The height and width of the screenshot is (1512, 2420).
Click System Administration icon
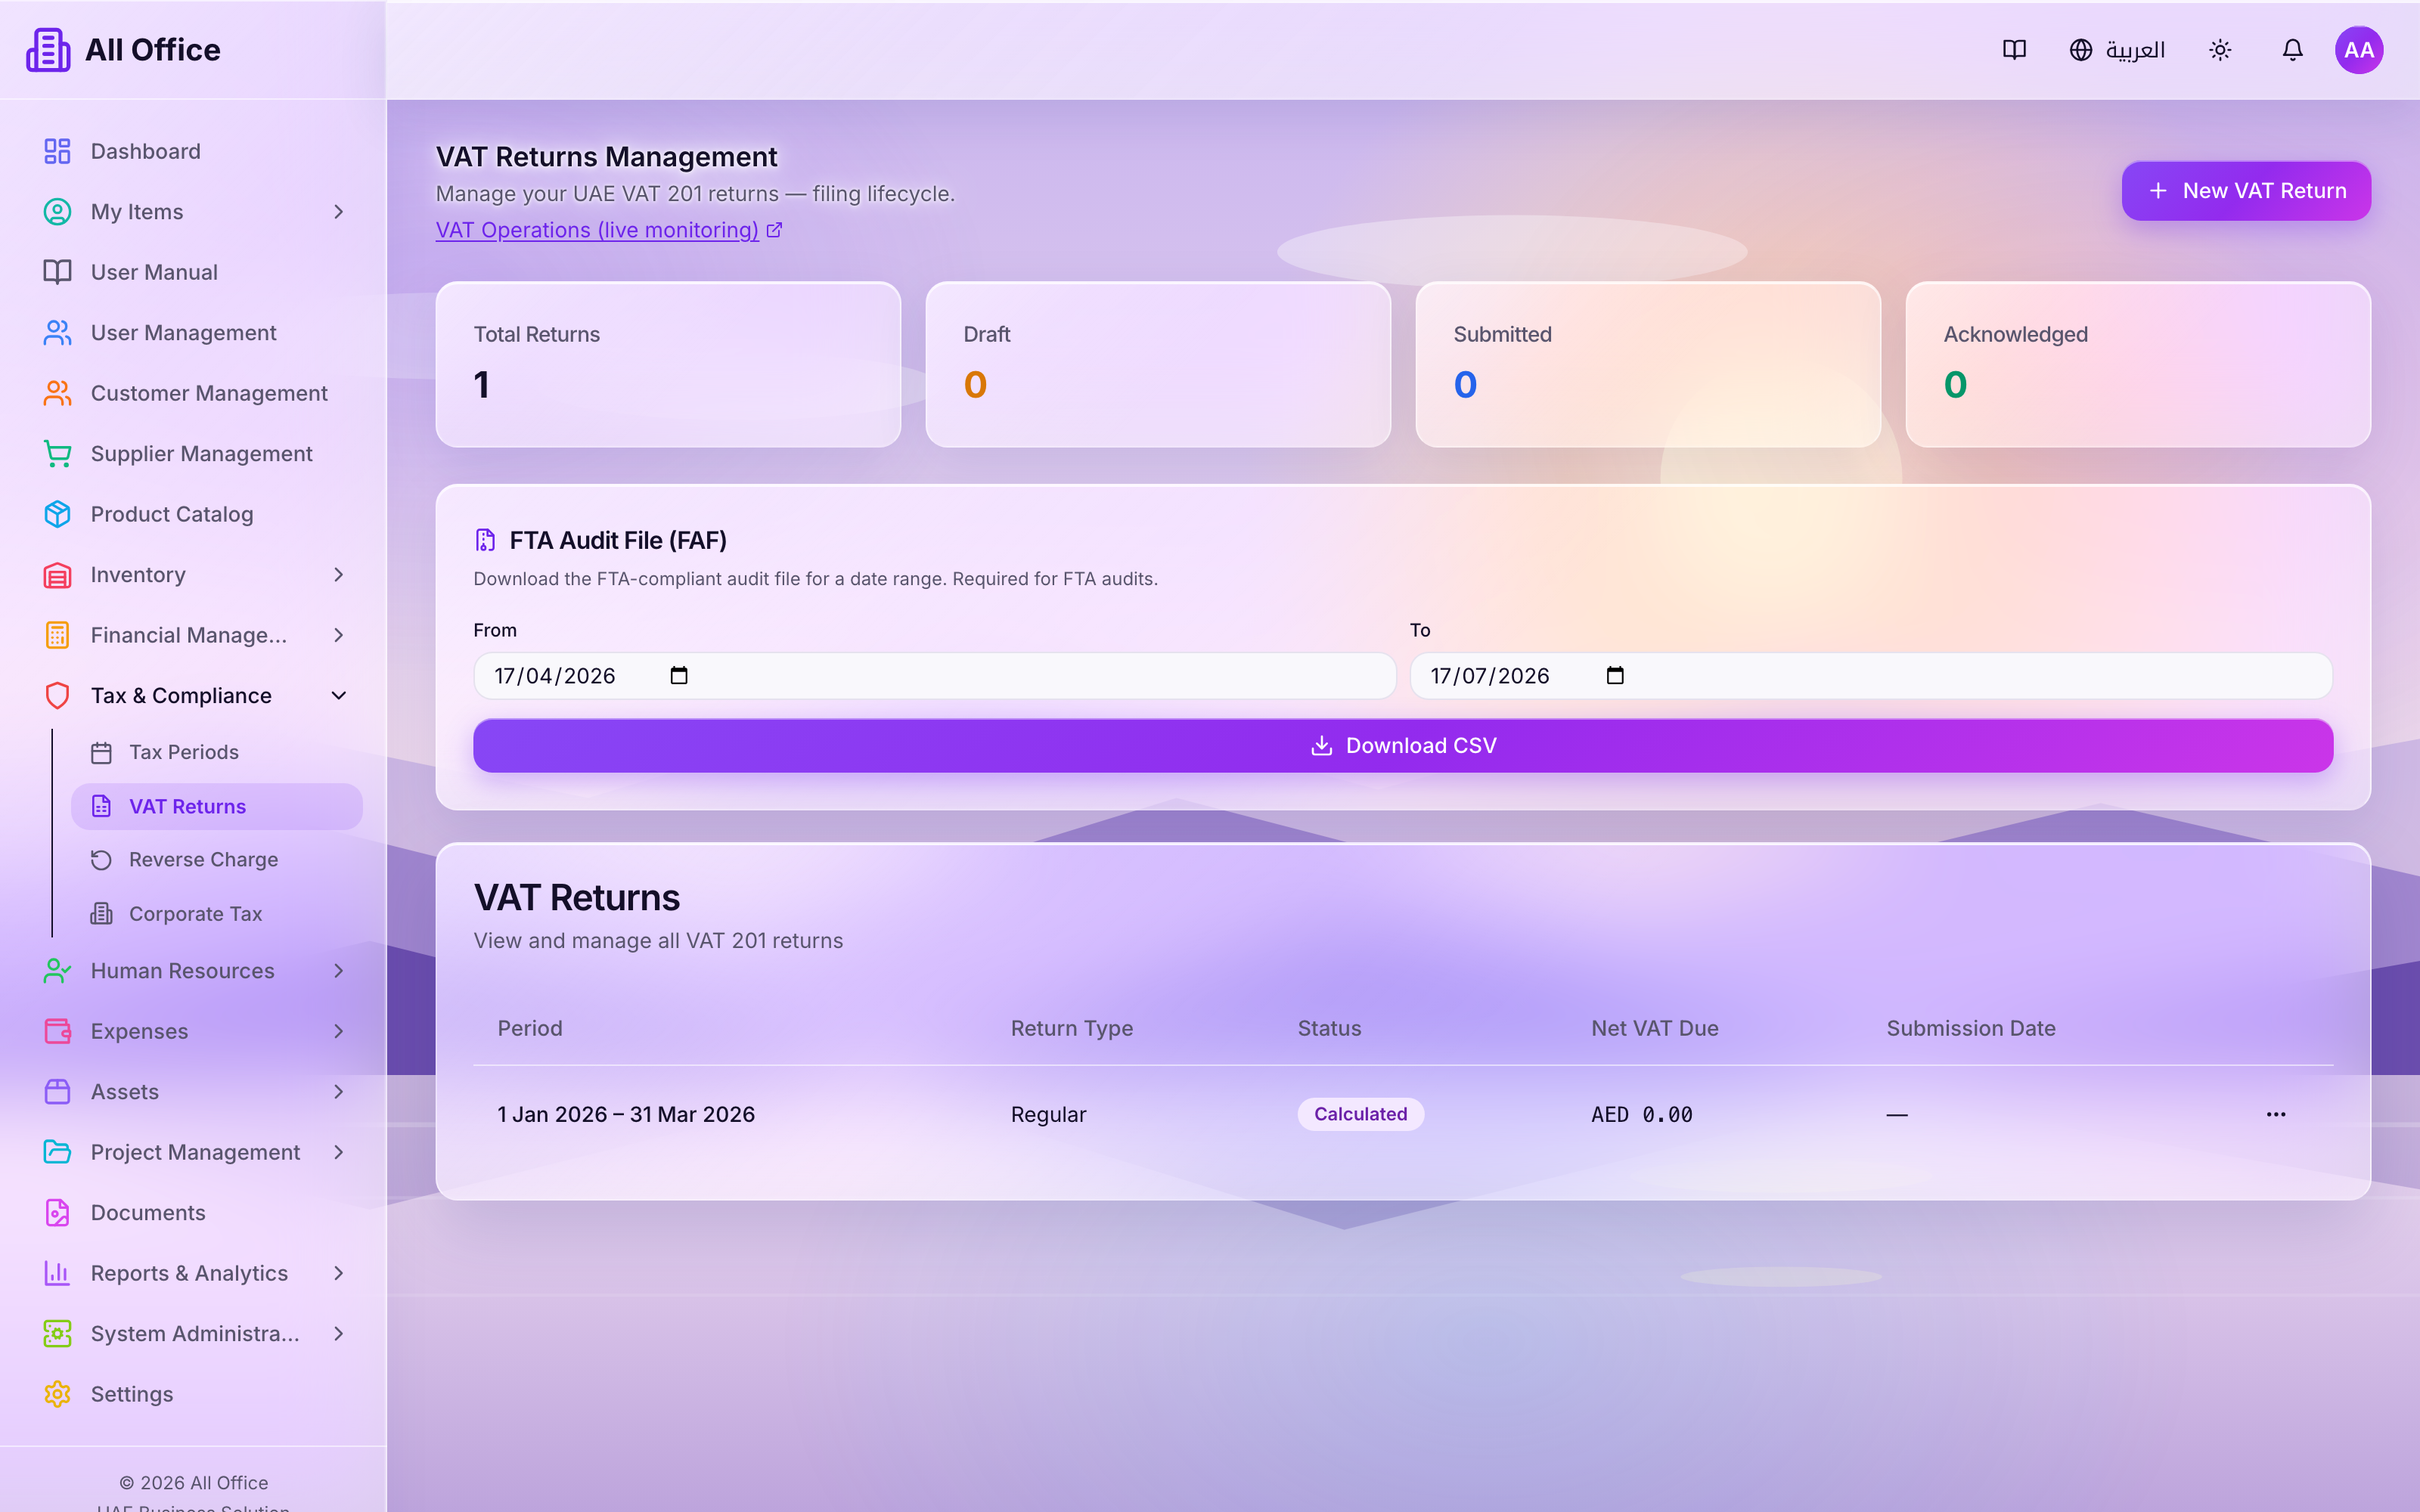coord(57,1334)
